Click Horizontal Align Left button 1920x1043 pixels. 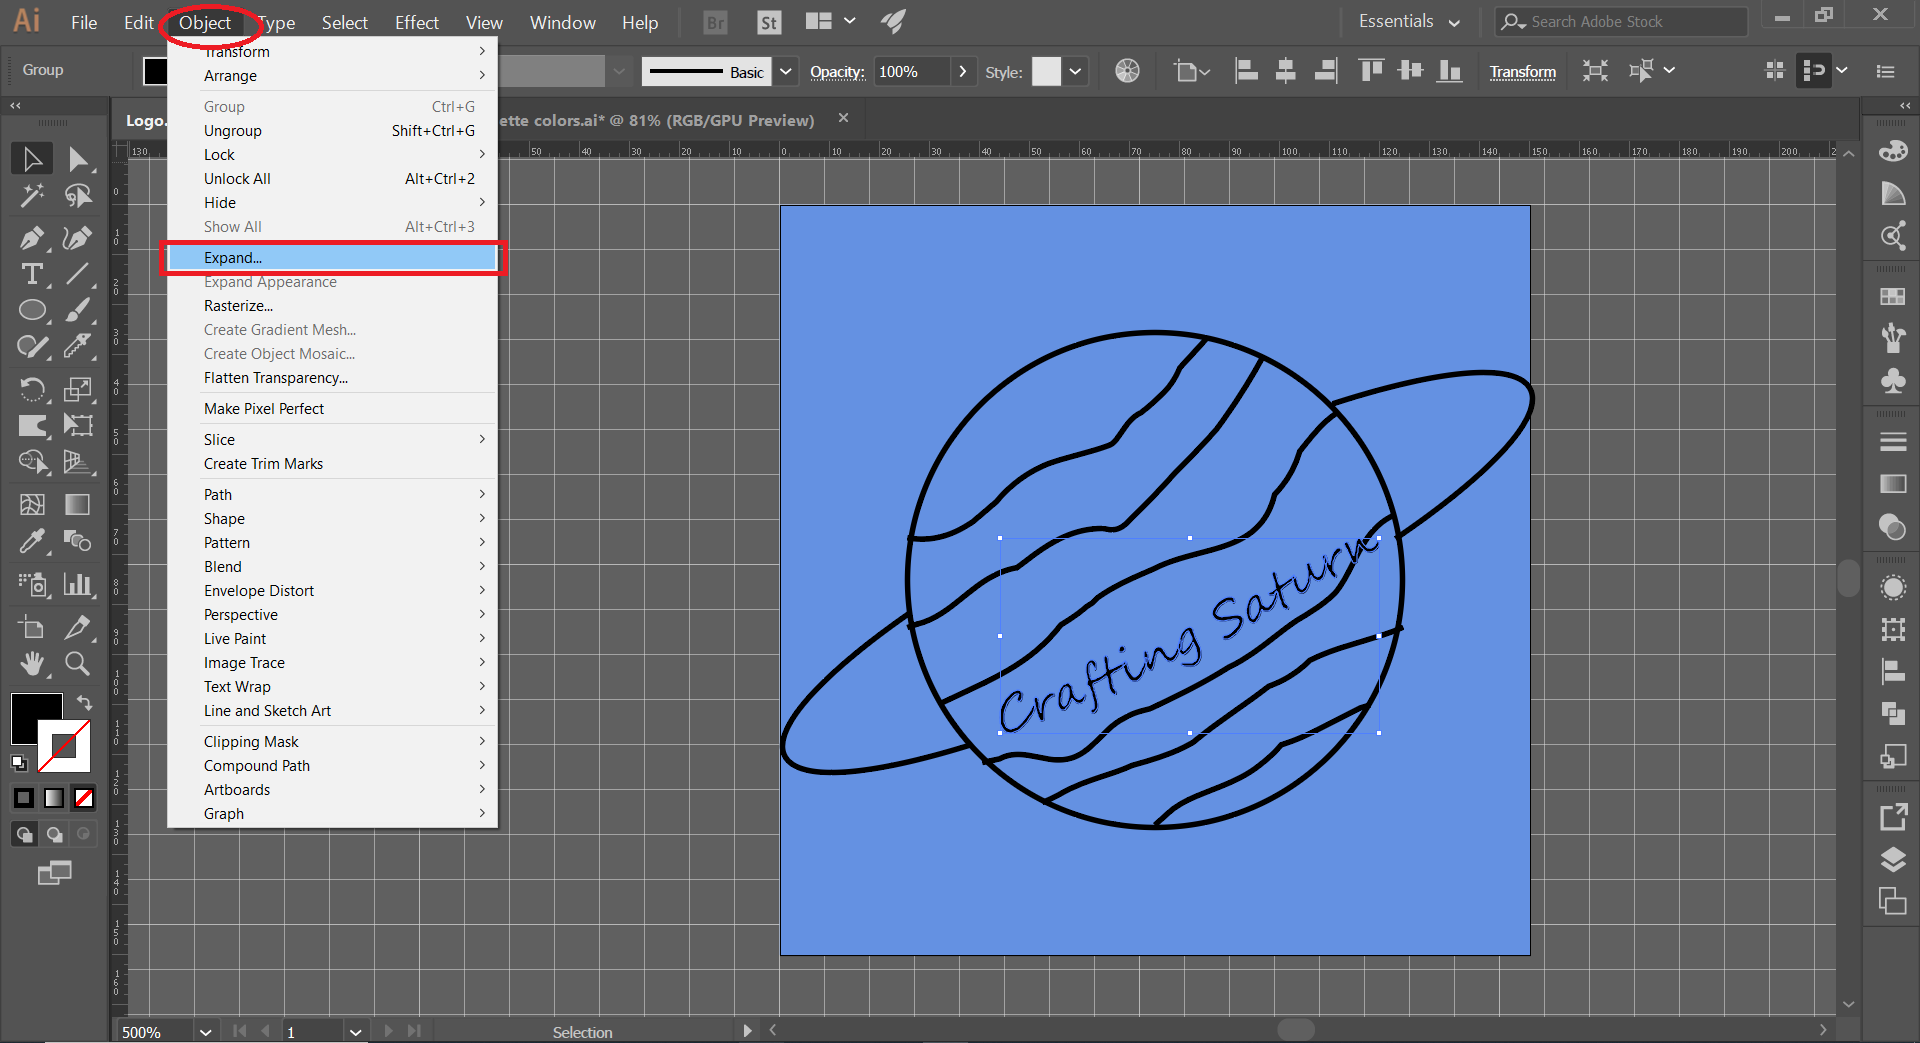click(1246, 71)
